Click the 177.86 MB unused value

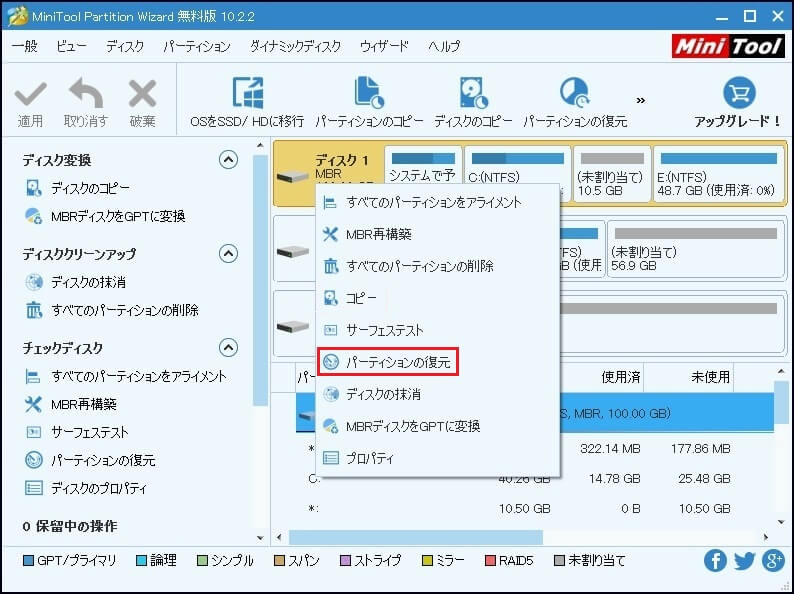click(701, 449)
